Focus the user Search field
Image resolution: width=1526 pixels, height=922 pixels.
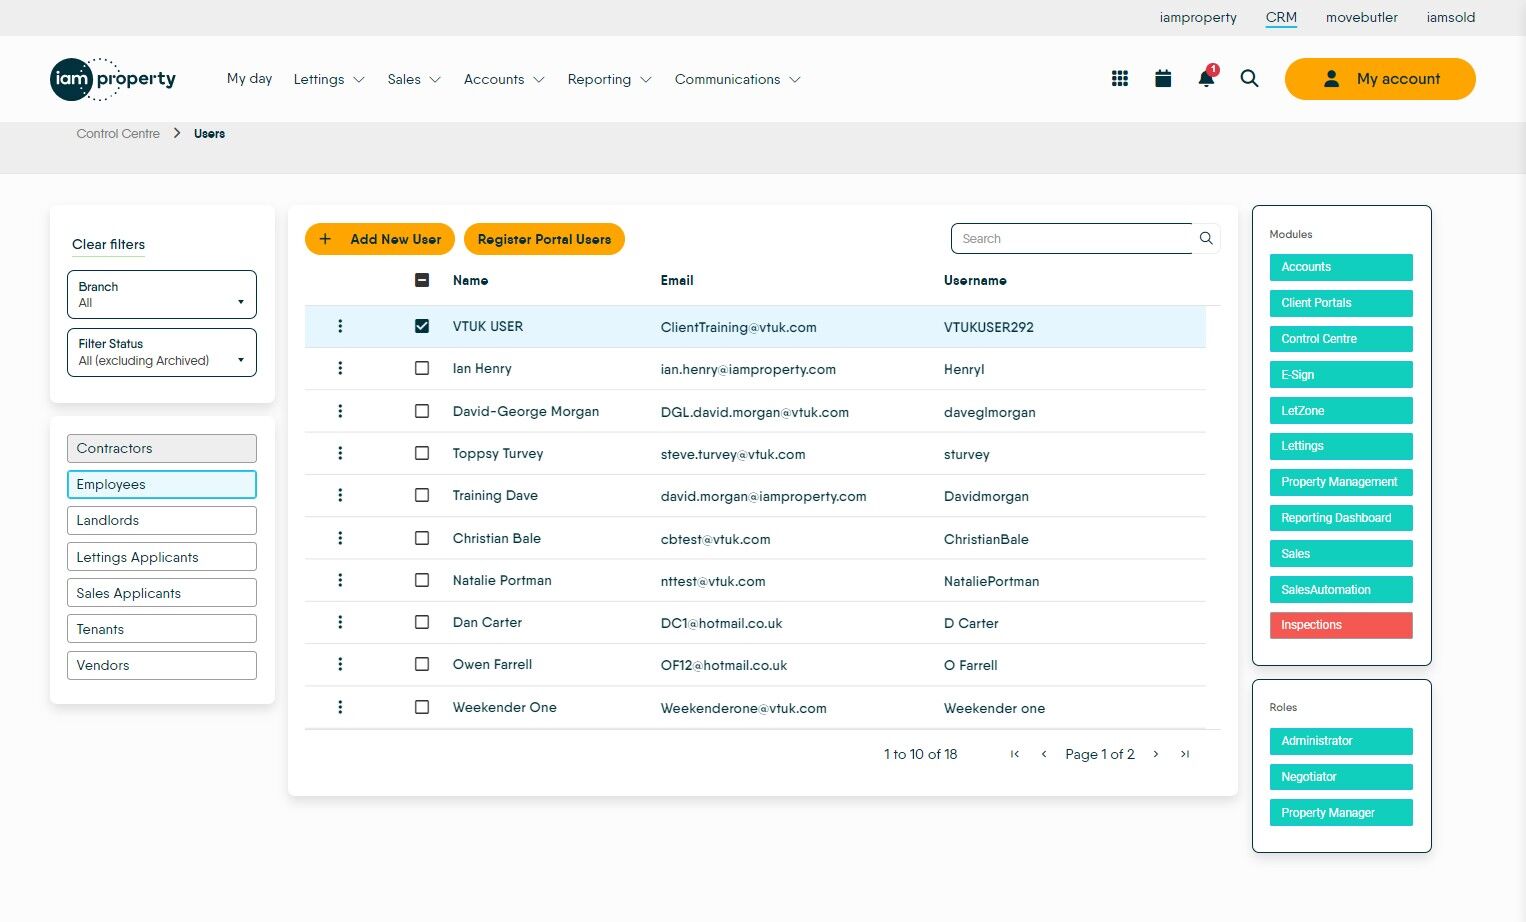pyautogui.click(x=1071, y=238)
